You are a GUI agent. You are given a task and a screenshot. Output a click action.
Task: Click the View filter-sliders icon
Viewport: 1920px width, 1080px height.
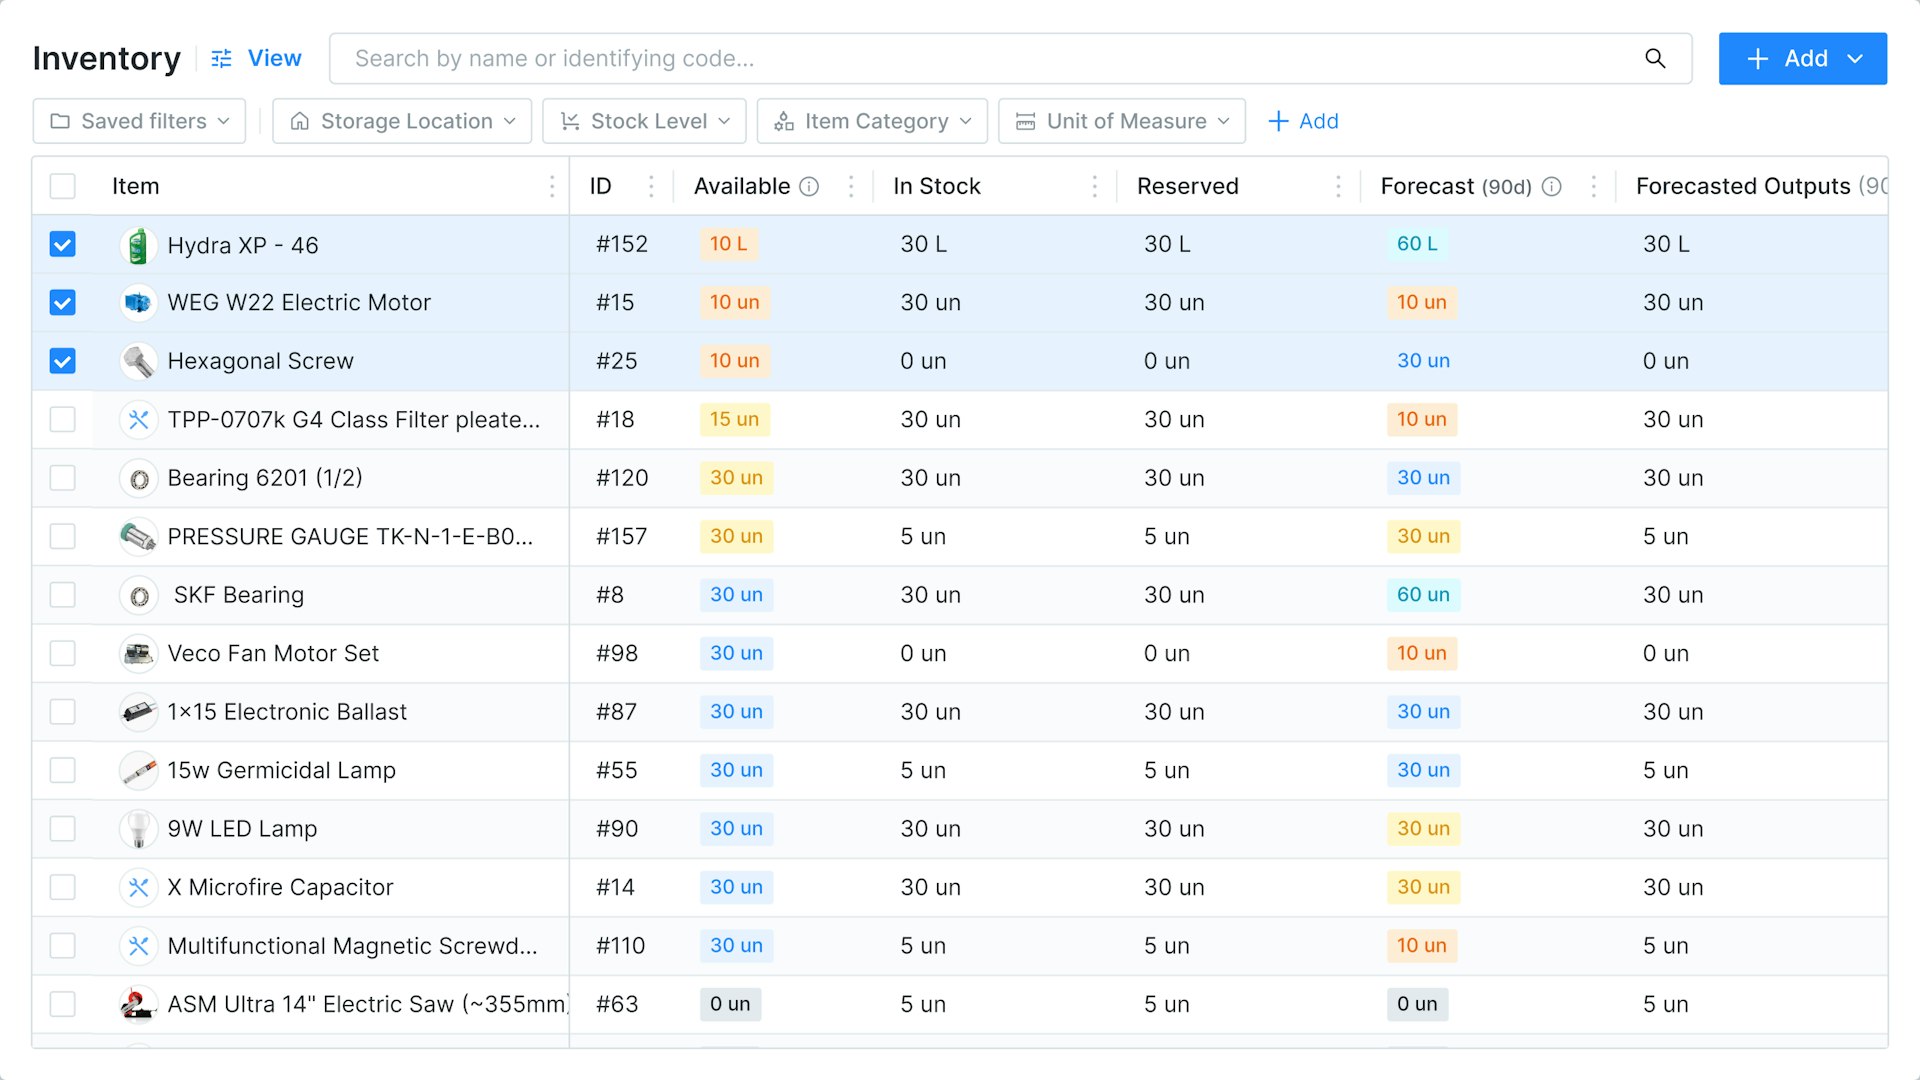click(221, 58)
